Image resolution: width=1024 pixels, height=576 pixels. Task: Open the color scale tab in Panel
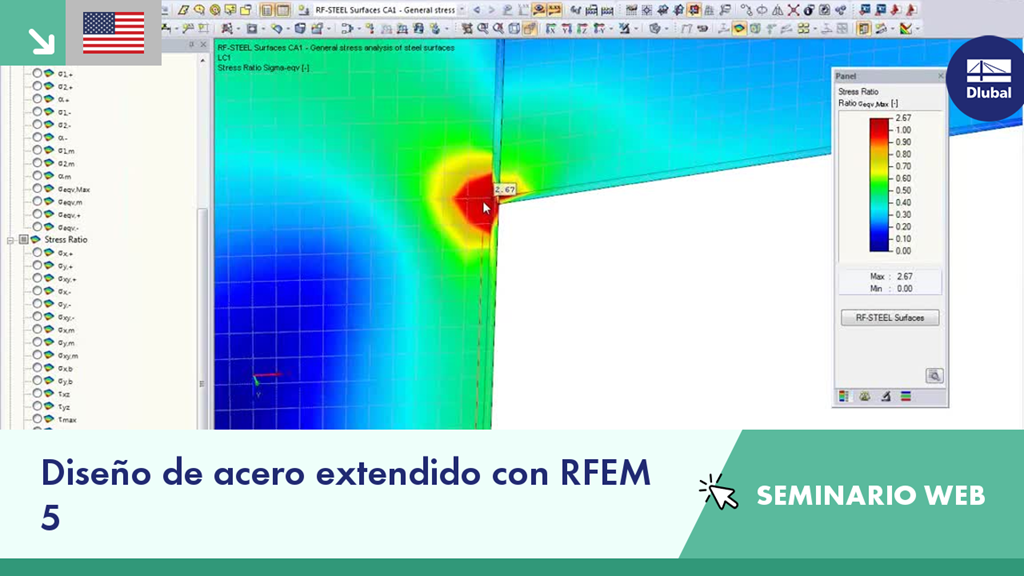(844, 396)
